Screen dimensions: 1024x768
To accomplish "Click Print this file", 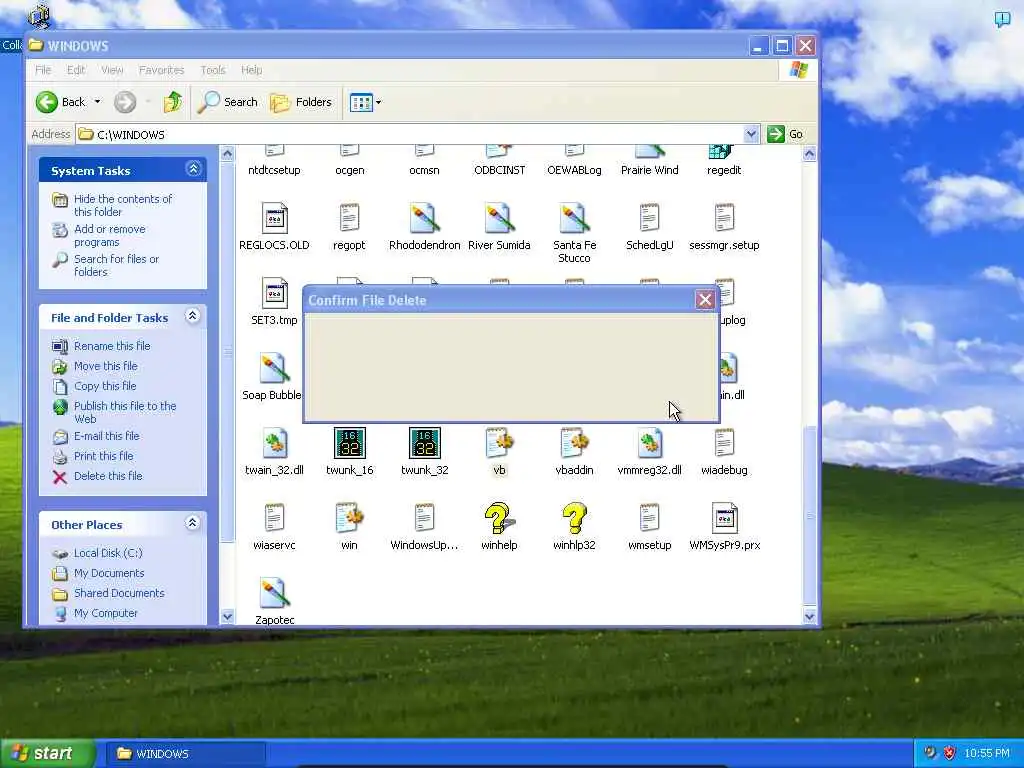I will pyautogui.click(x=103, y=456).
